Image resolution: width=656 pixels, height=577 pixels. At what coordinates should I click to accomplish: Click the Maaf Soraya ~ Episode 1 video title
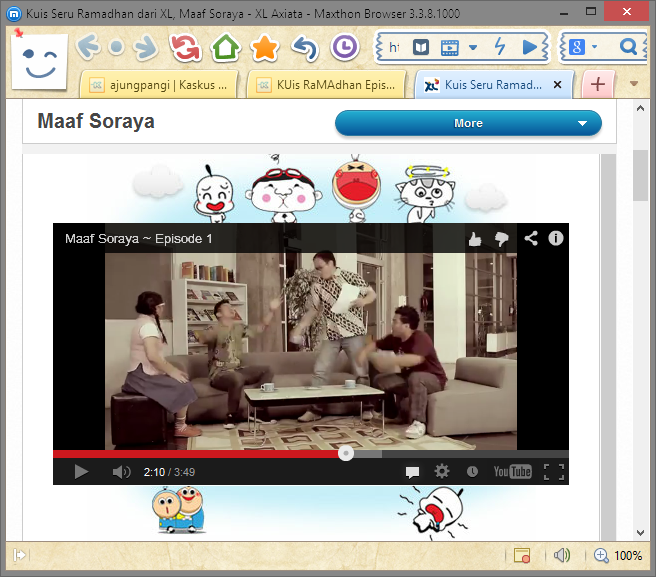pos(138,238)
